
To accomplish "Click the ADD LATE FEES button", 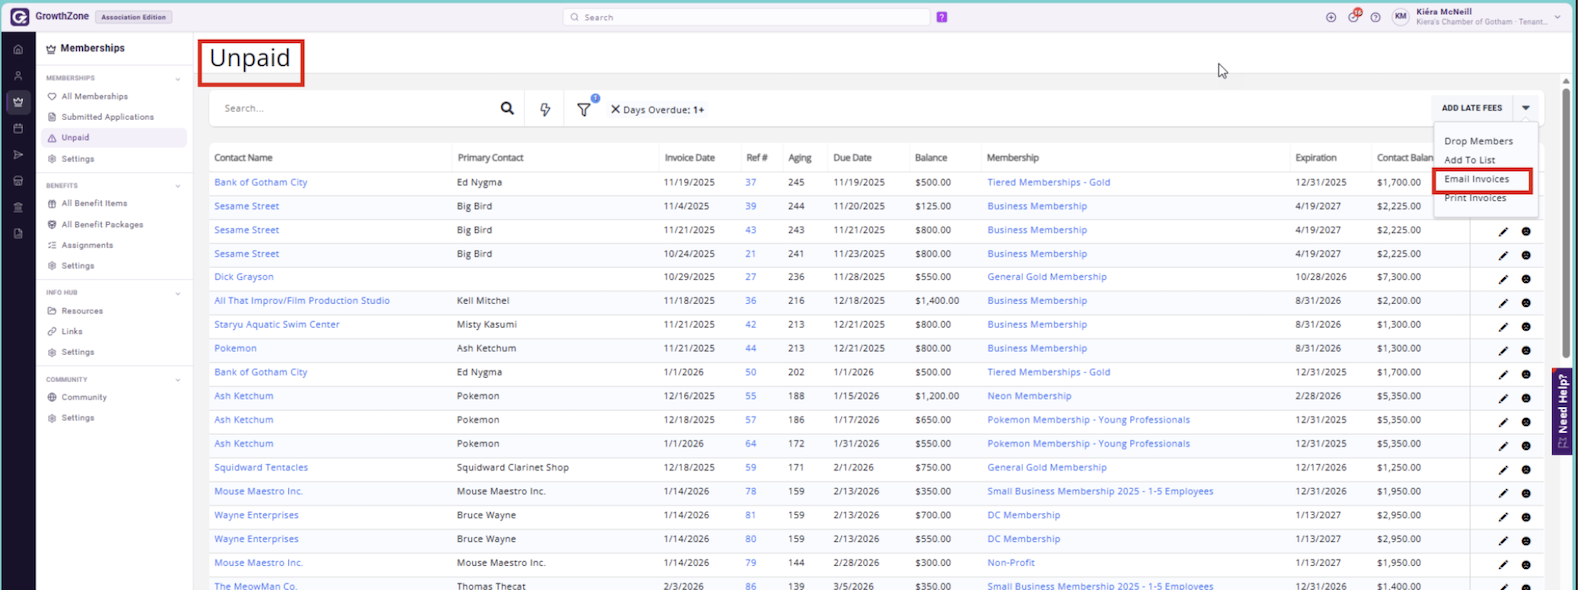I will click(1471, 108).
